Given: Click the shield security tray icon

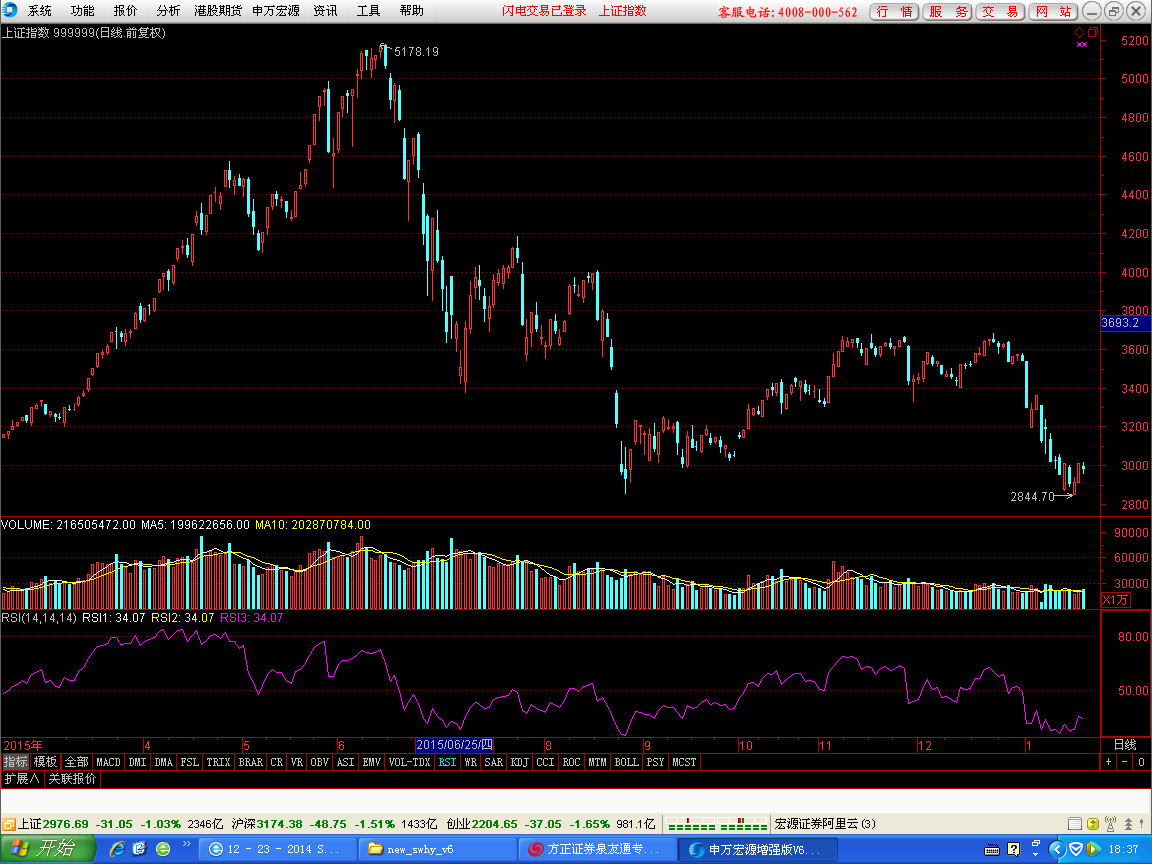Looking at the screenshot, I should coord(1076,849).
